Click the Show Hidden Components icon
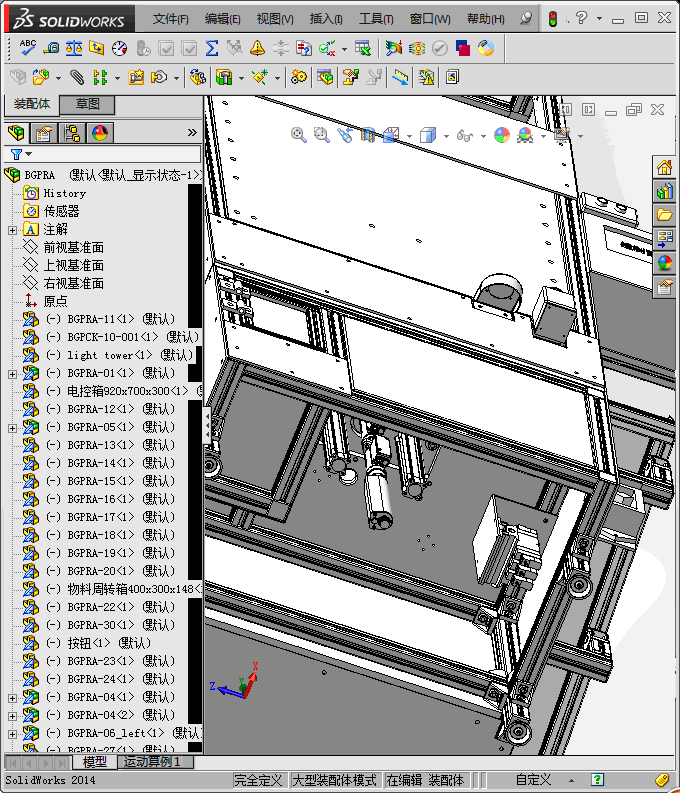680x793 pixels. tap(197, 77)
